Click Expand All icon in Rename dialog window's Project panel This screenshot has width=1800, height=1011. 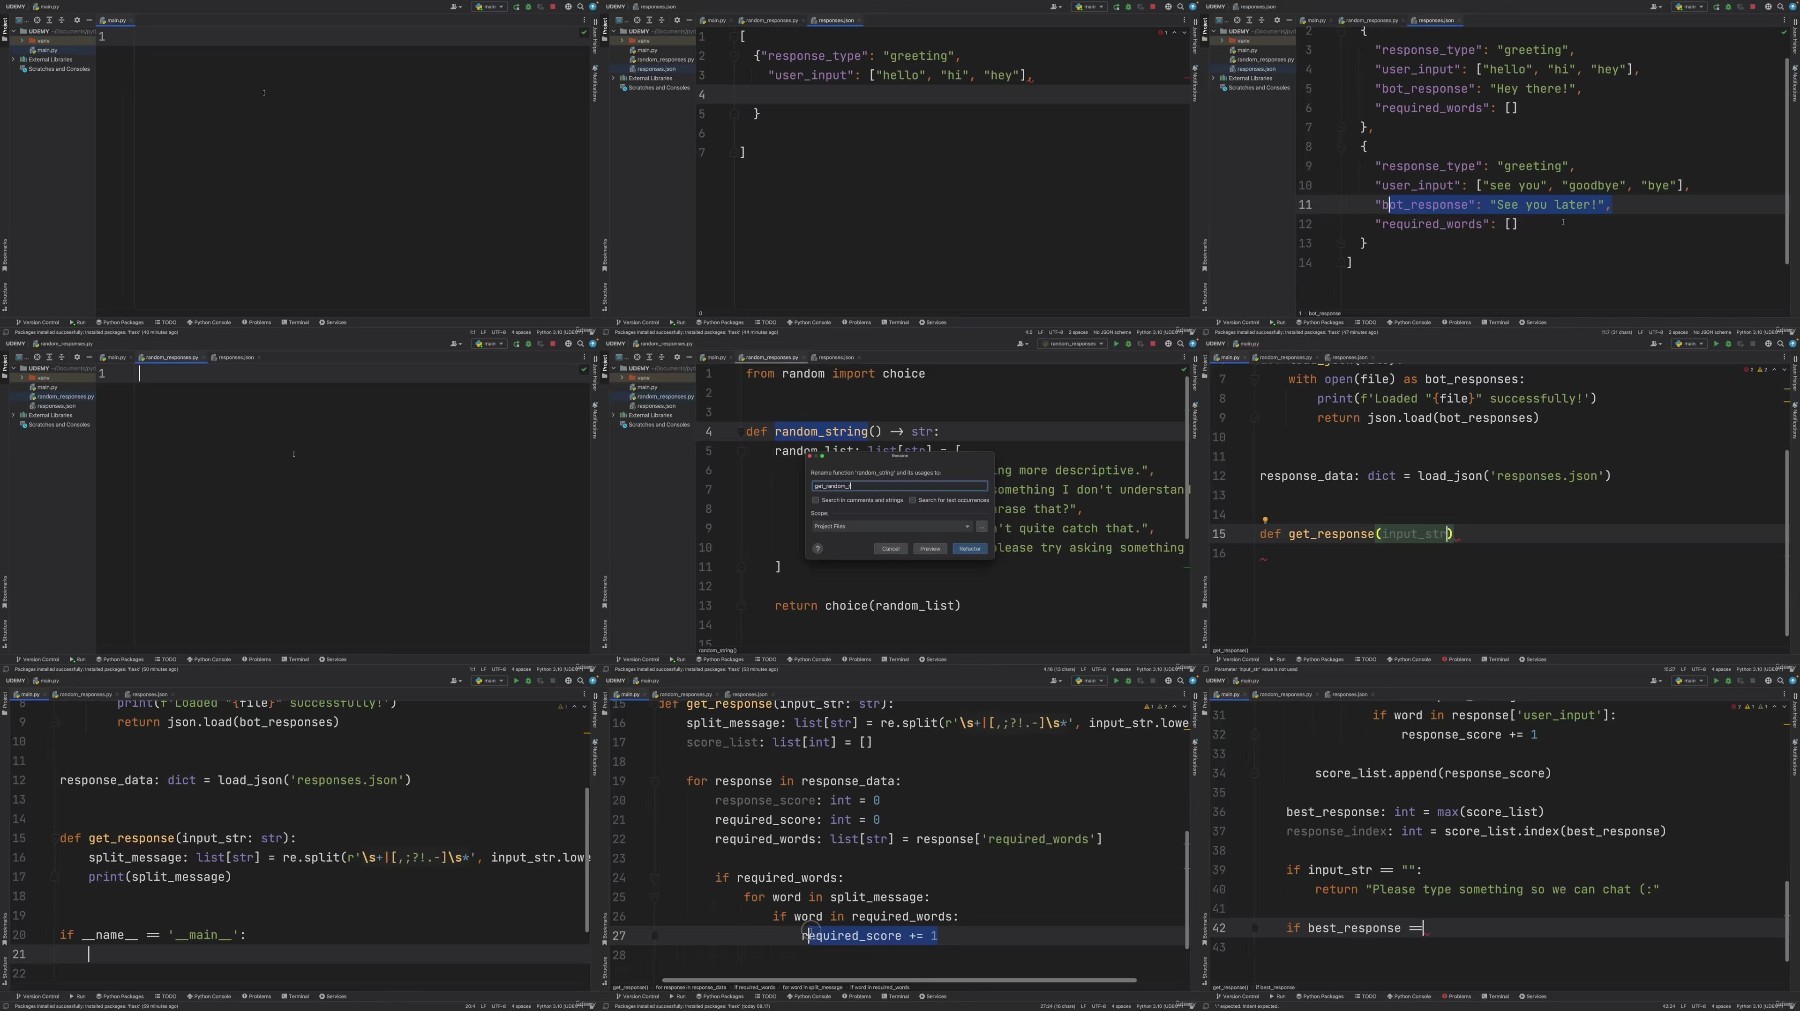point(649,357)
